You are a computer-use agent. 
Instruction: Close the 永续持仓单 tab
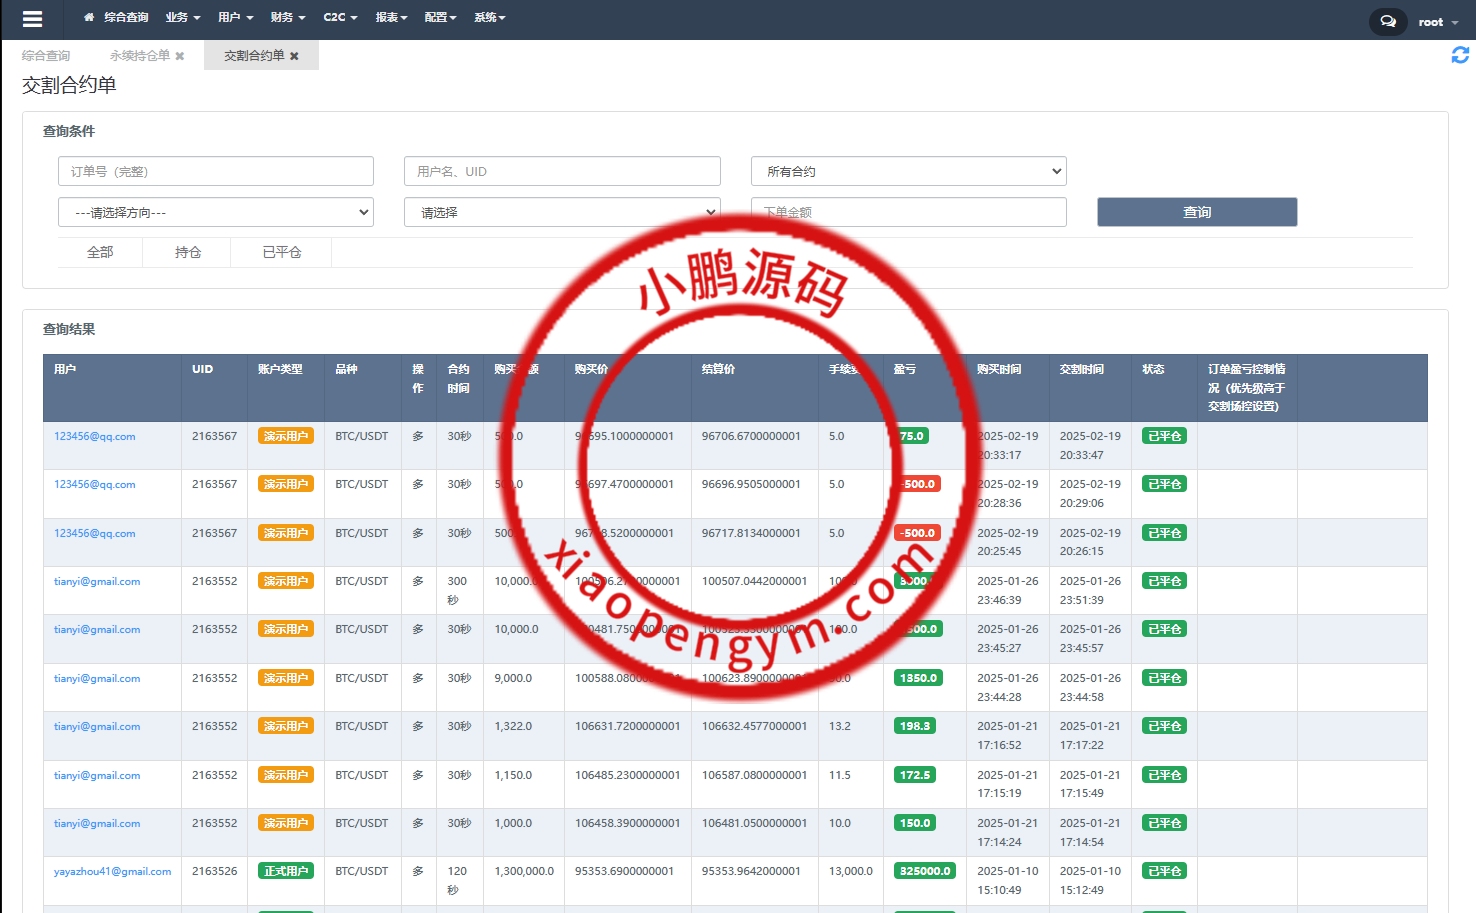180,56
